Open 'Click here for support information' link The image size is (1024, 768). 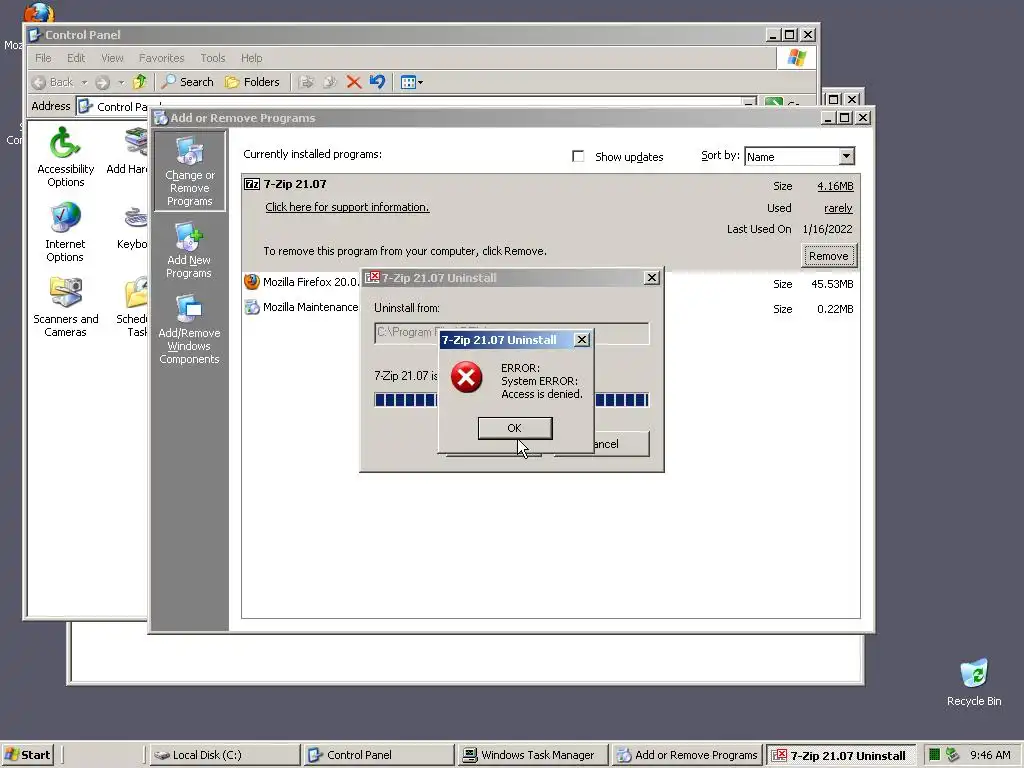pyautogui.click(x=347, y=207)
